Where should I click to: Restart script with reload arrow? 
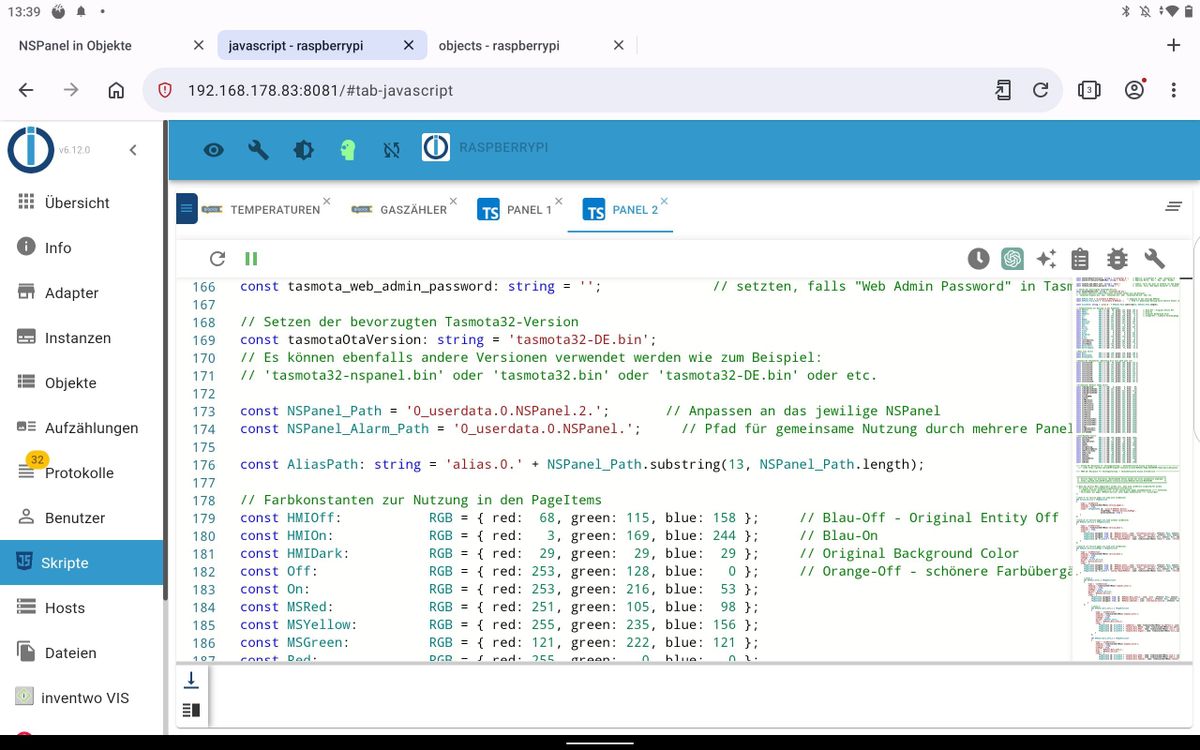[217, 259]
